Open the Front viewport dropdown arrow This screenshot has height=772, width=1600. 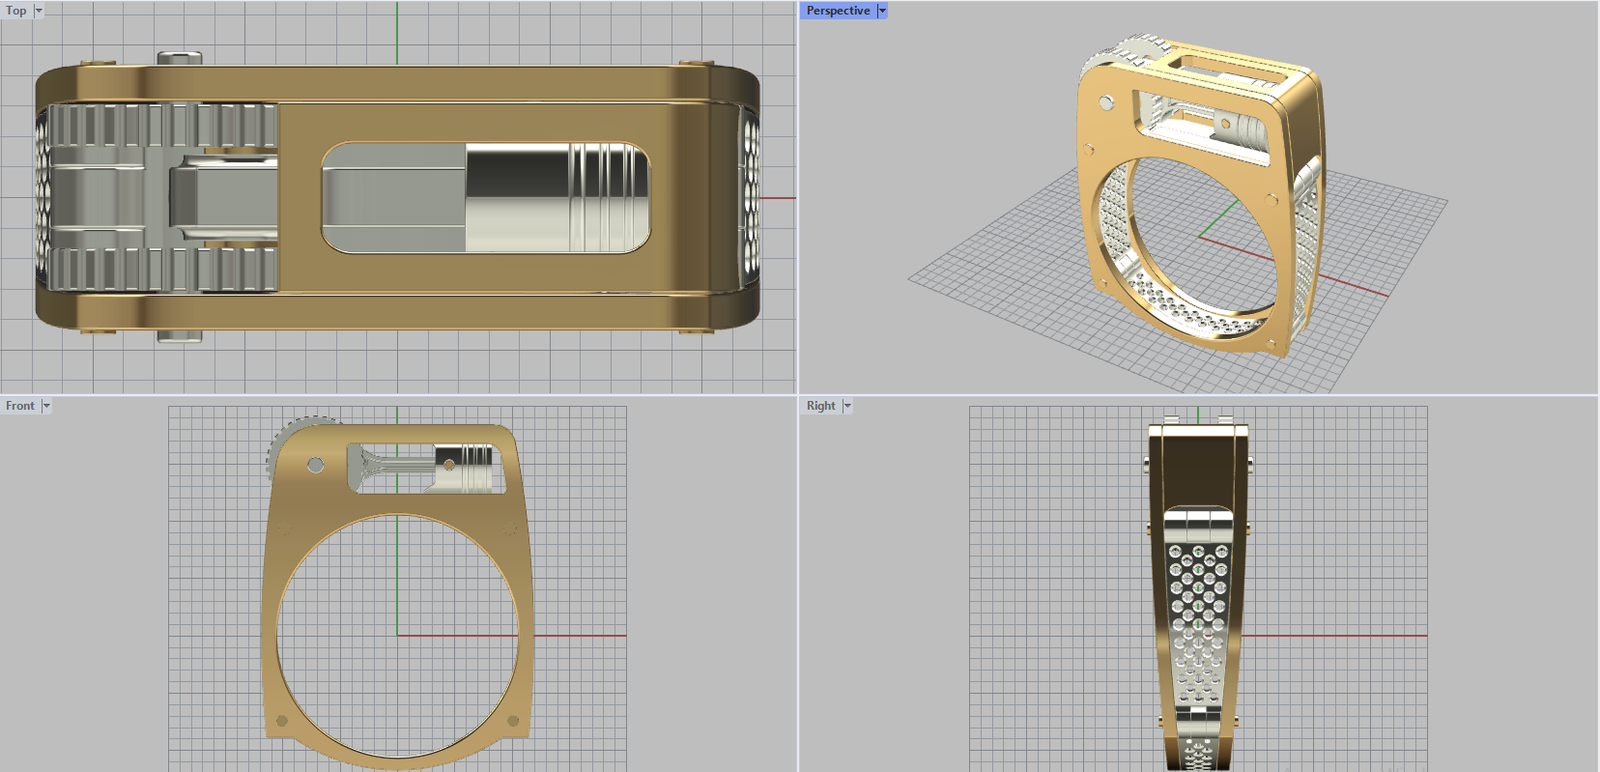point(46,406)
